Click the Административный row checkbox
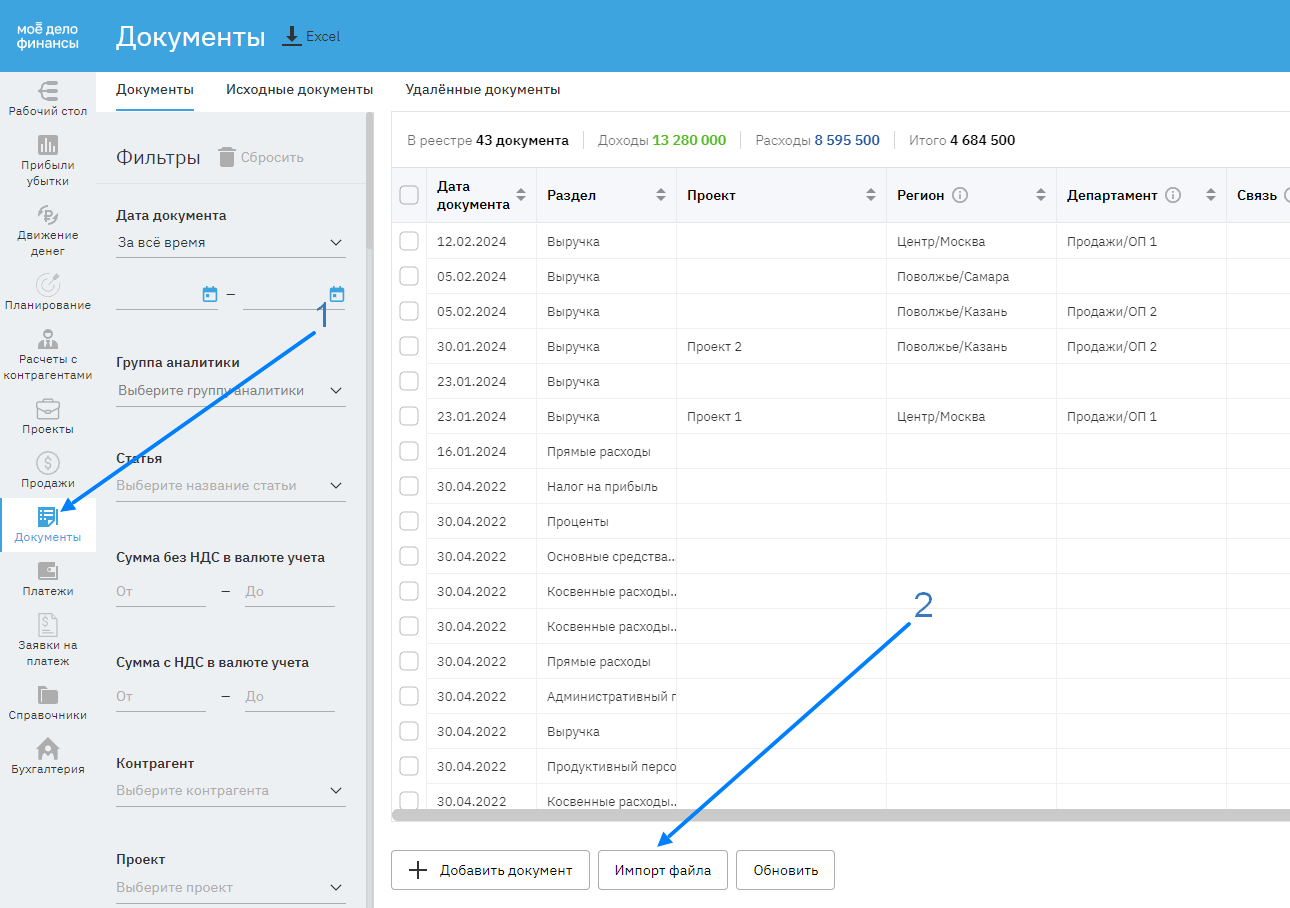The height and width of the screenshot is (908, 1290). coord(409,696)
